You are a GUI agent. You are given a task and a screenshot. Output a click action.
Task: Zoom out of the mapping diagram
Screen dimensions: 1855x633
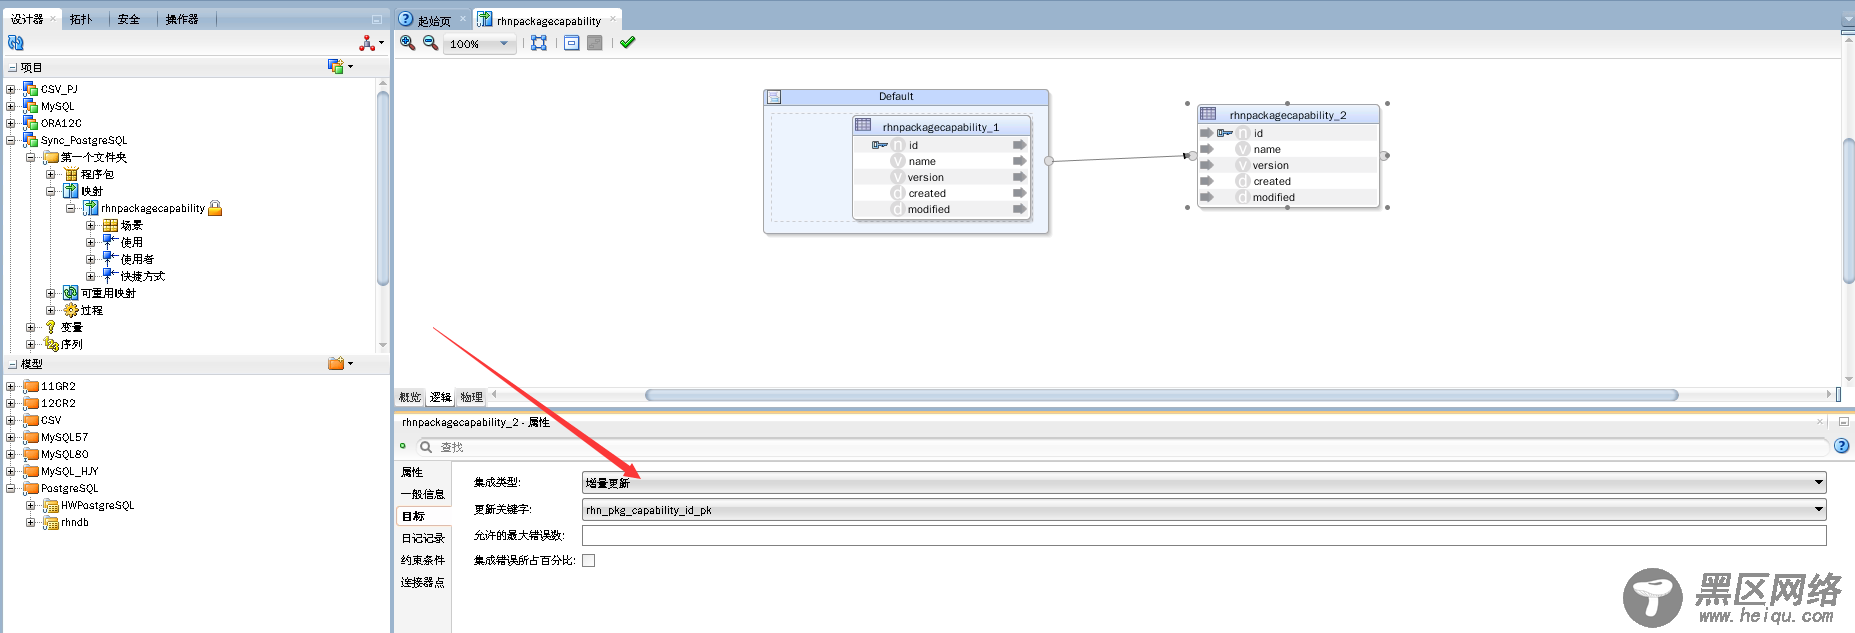[x=430, y=43]
